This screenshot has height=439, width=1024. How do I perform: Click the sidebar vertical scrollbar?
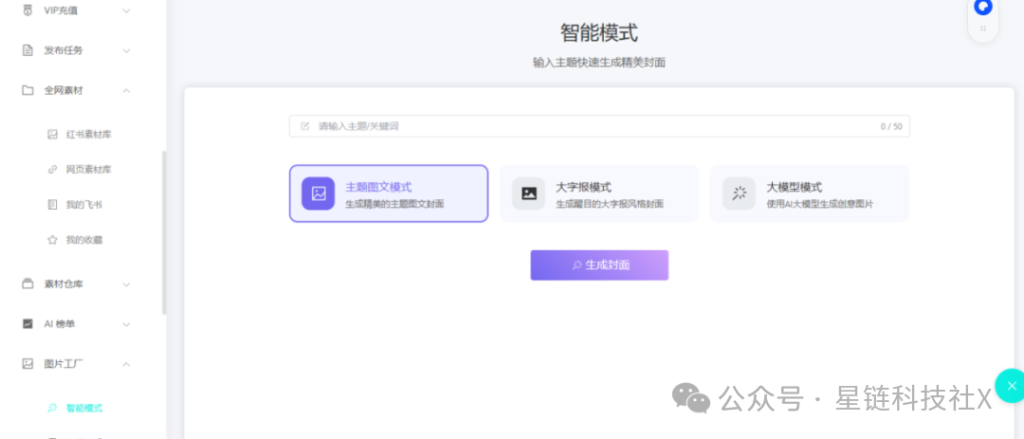tap(164, 232)
